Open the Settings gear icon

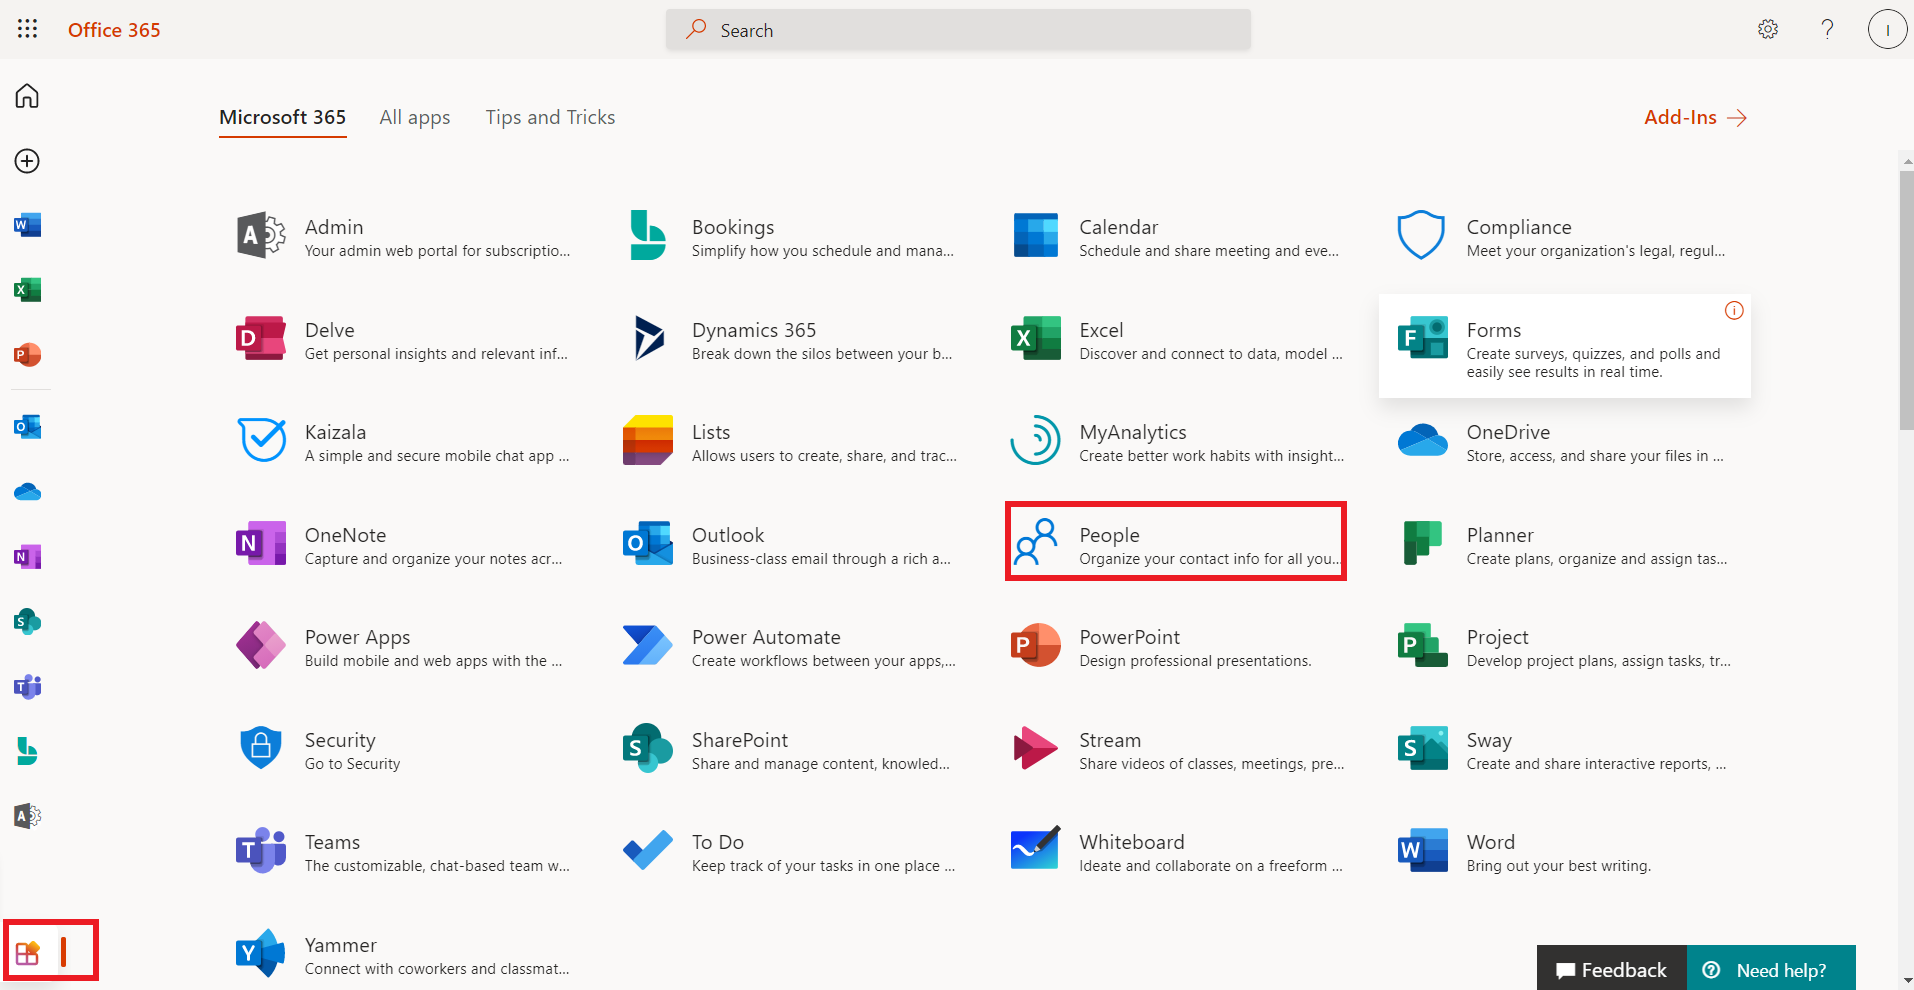click(1768, 29)
